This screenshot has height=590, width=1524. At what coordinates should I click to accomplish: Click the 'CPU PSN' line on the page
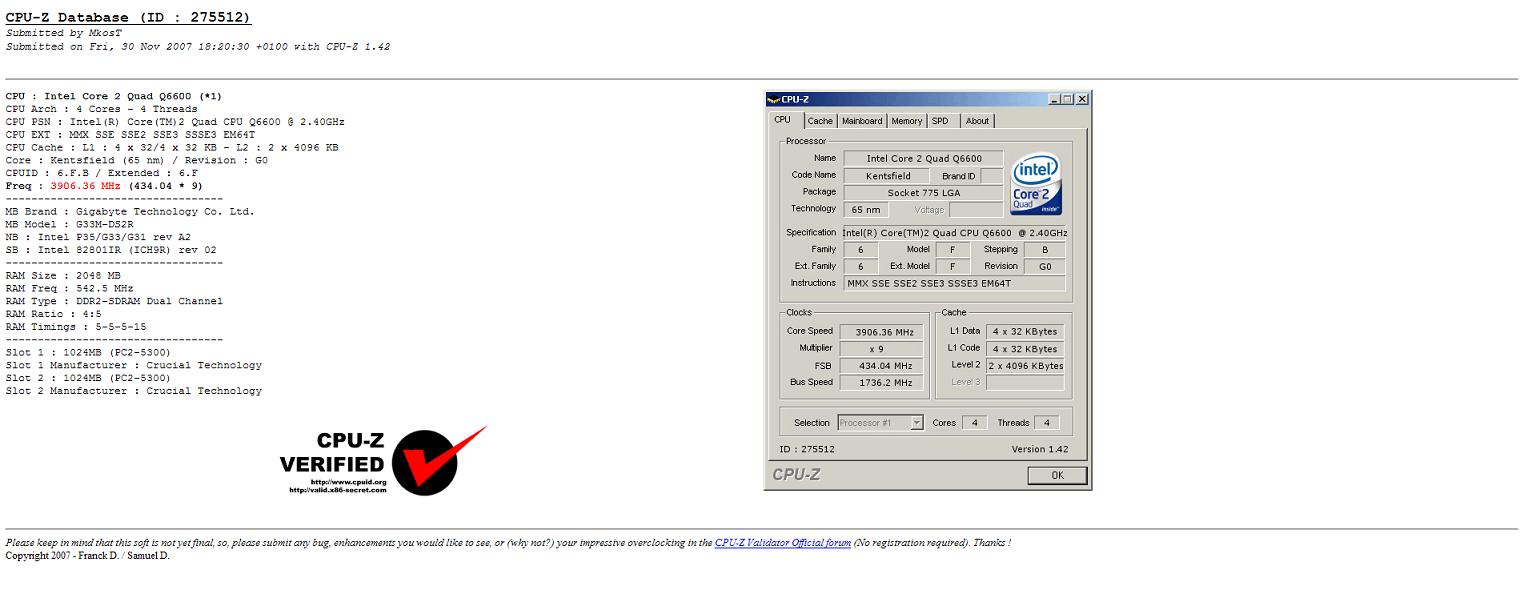(x=175, y=122)
